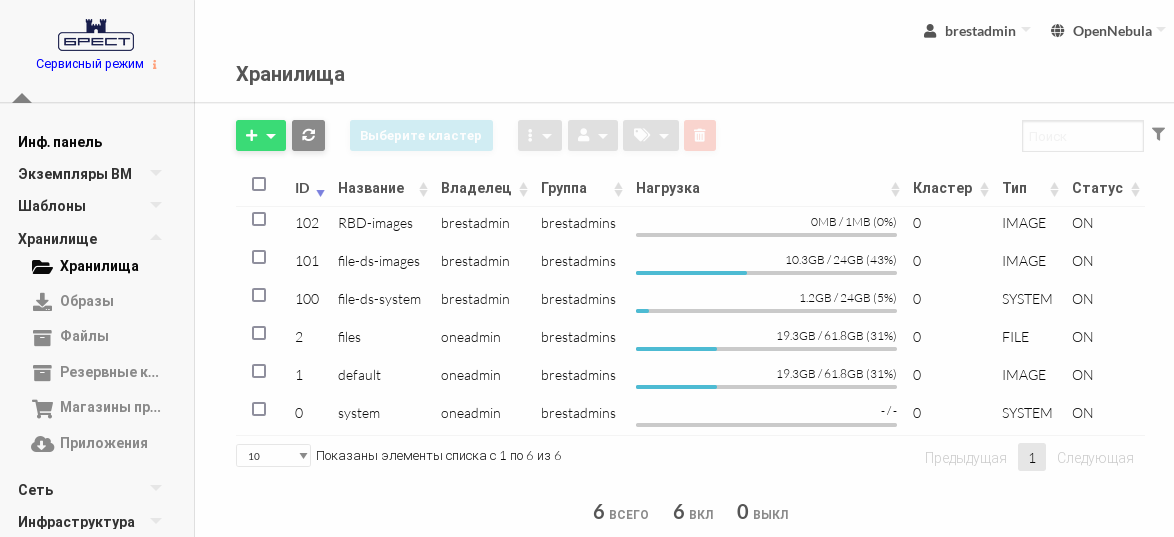Go to Инф. панель dashboard
The width and height of the screenshot is (1174, 537).
pyautogui.click(x=60, y=142)
